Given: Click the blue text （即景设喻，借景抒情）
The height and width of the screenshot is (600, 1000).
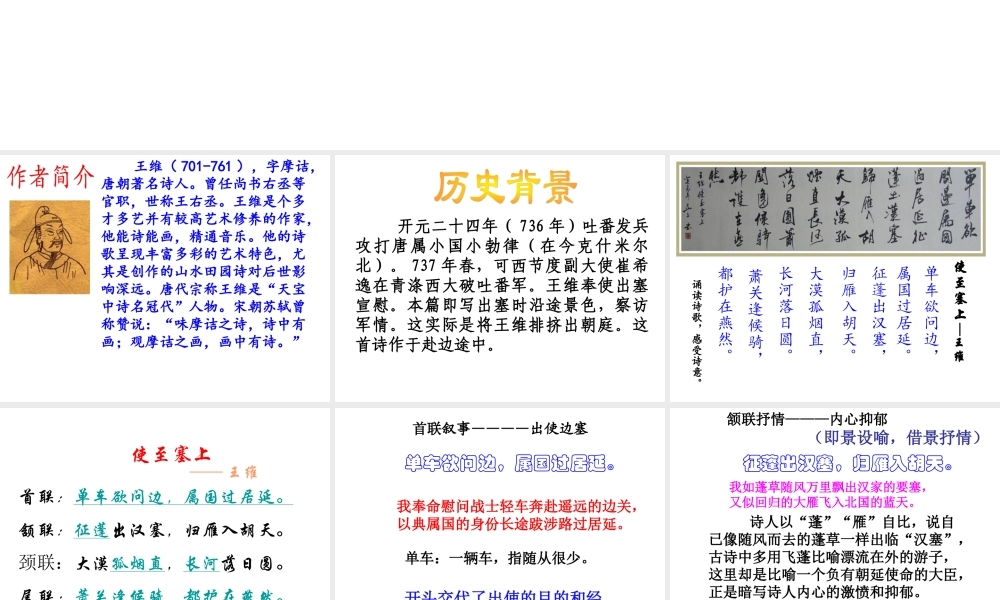Looking at the screenshot, I should pyautogui.click(x=897, y=438).
